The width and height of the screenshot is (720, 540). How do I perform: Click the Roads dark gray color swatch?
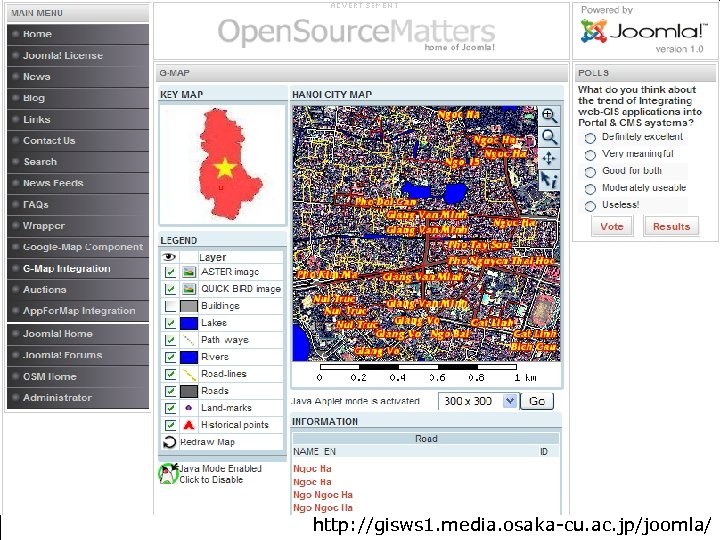click(x=189, y=391)
